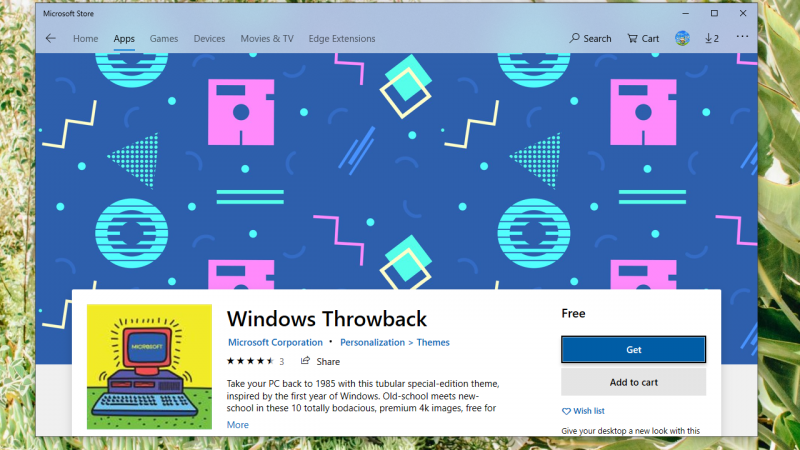The image size is (800, 450).
Task: Go to Movies & TV tab
Action: click(267, 39)
